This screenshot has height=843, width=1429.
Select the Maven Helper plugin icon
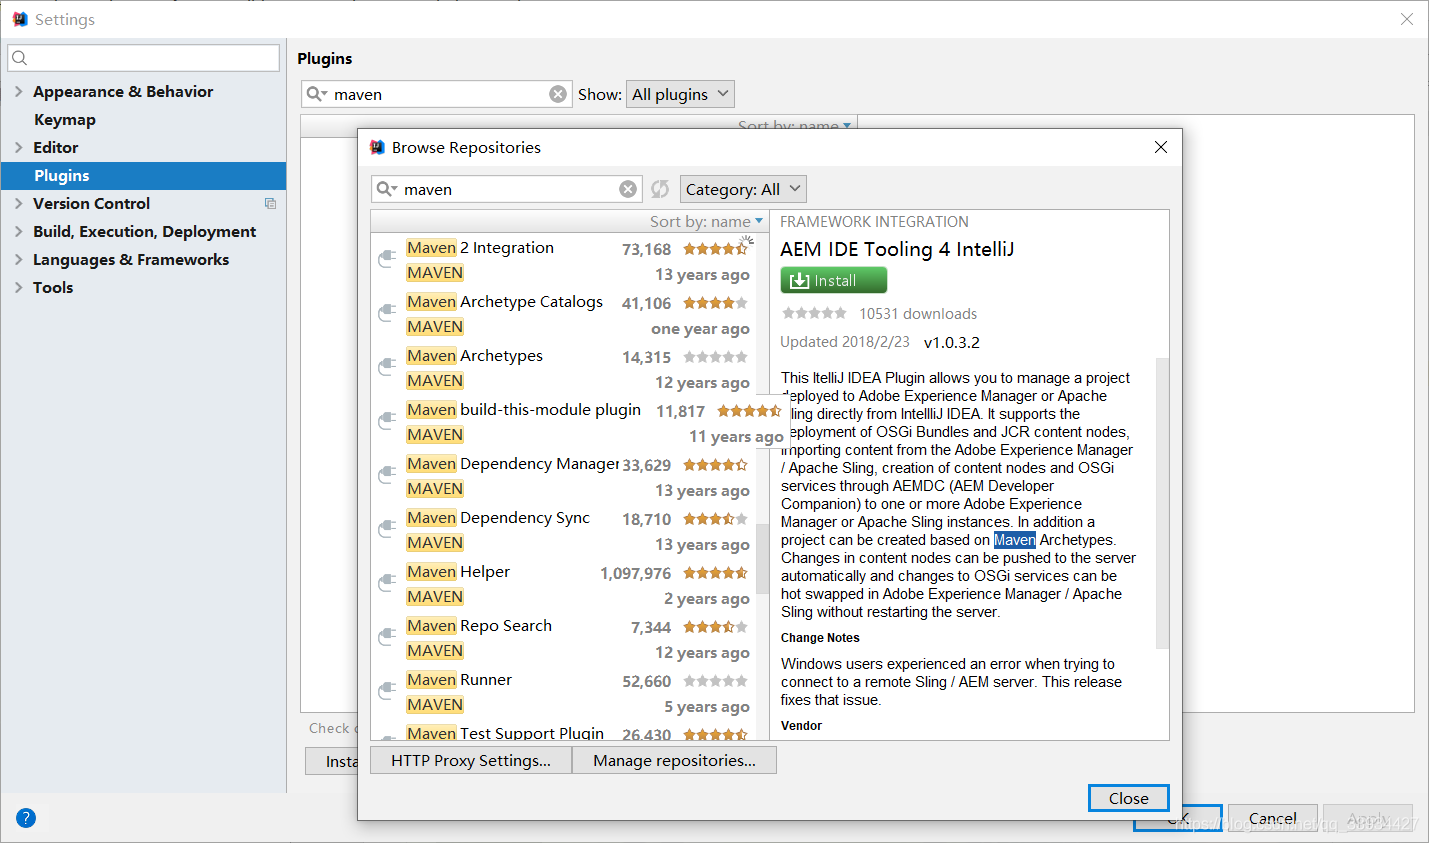pos(387,584)
